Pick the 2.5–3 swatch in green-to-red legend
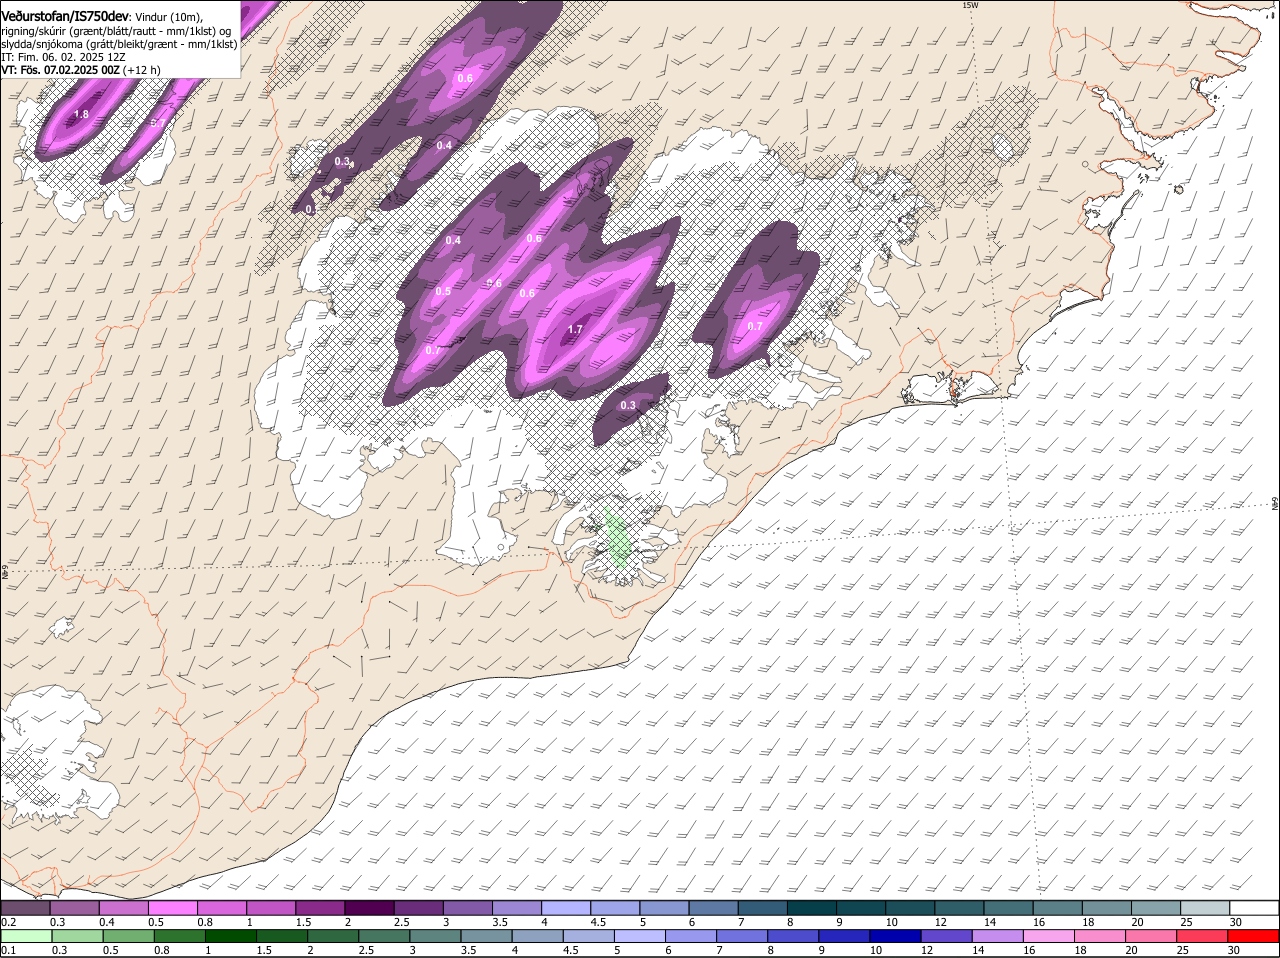 coord(384,936)
